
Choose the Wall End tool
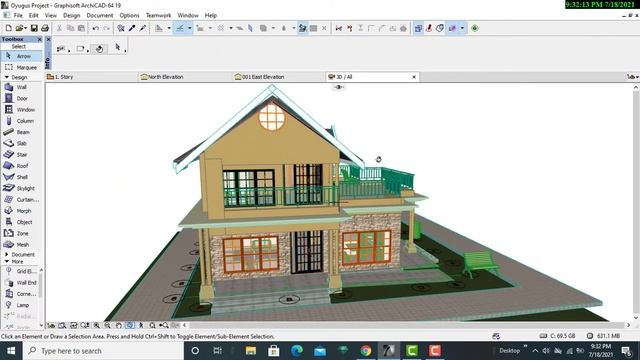coord(20,282)
